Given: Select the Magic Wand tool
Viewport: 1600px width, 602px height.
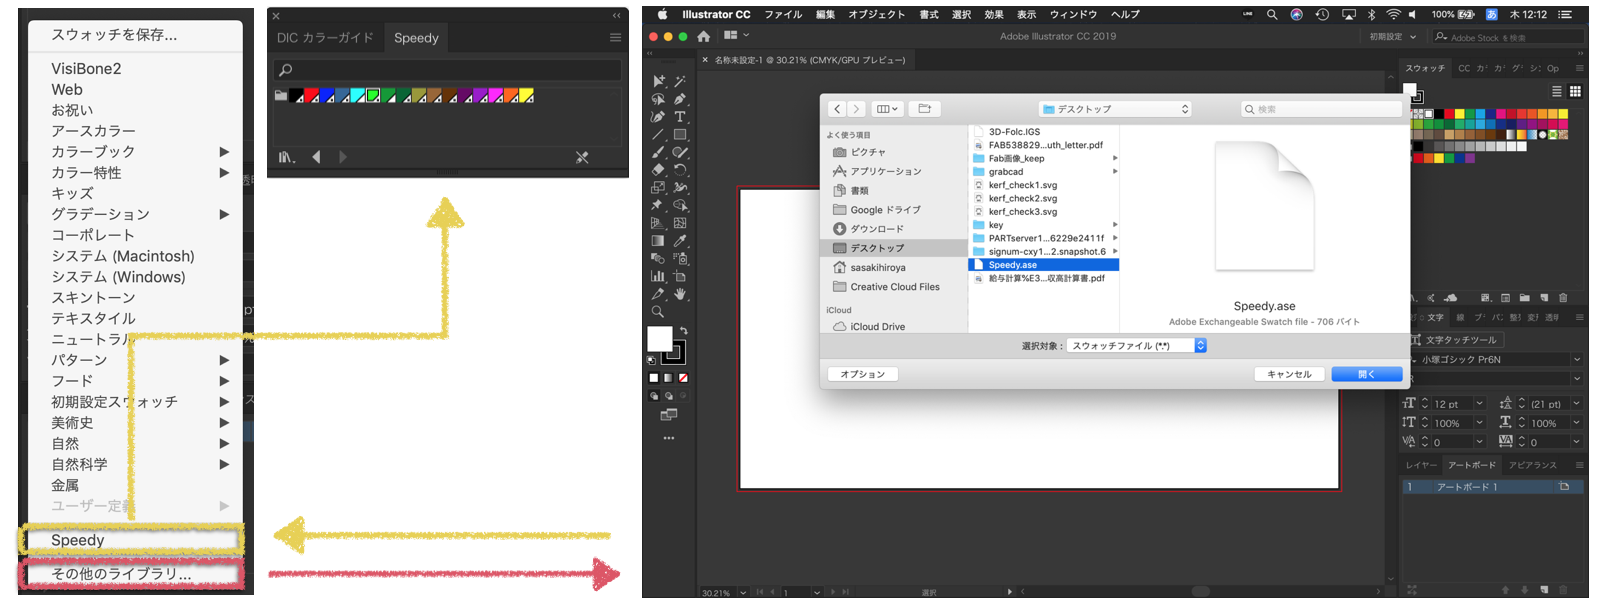Looking at the screenshot, I should coord(680,81).
